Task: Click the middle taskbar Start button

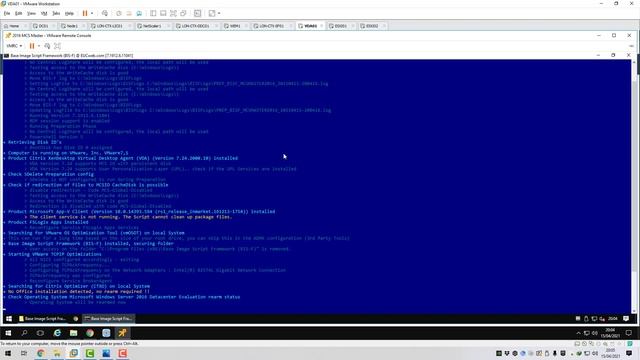Action: [8, 333]
